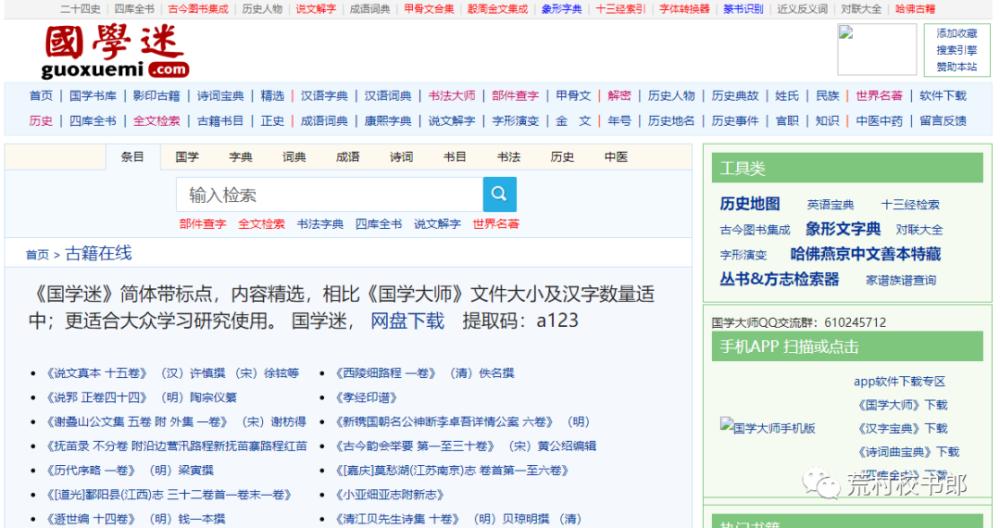Click the broken banner image at top right
1000x528 pixels.
[x=876, y=50]
